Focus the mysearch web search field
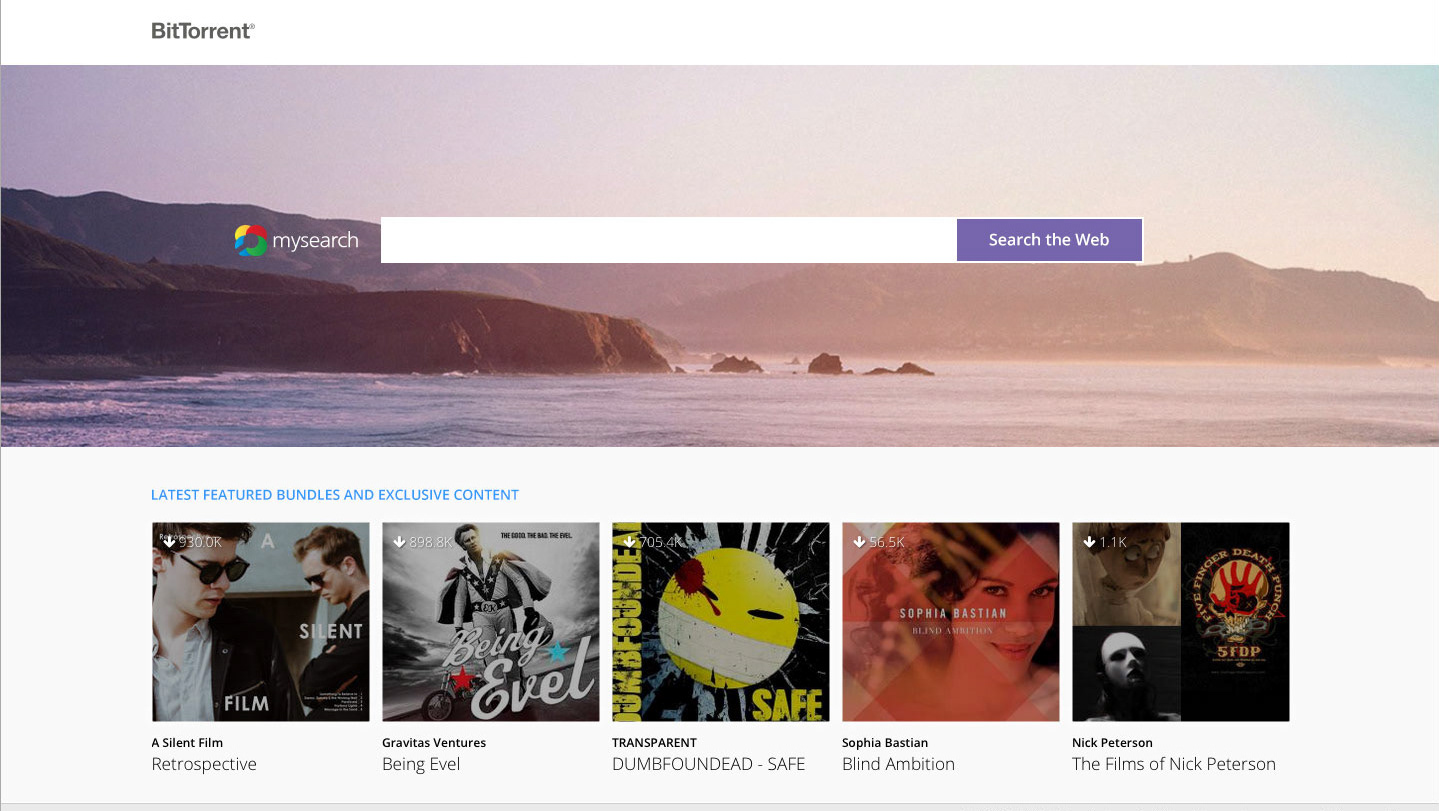Viewport: 1439px width, 811px height. [668, 240]
